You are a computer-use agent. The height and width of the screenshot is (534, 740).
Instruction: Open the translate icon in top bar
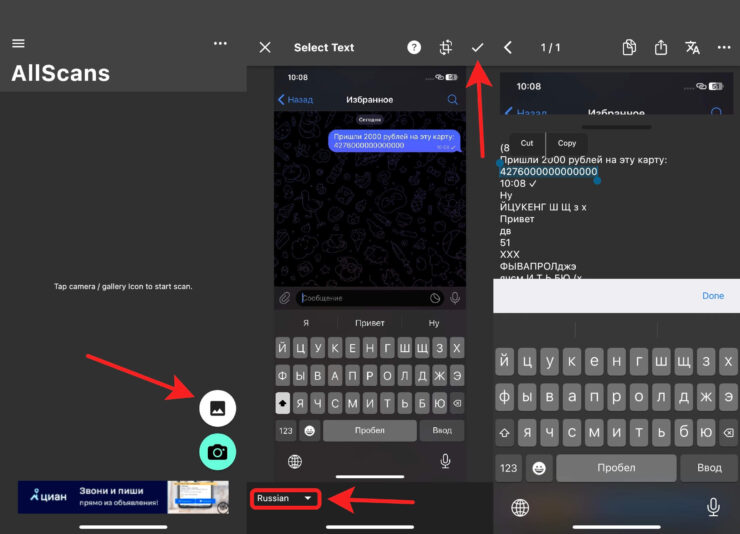pos(692,47)
